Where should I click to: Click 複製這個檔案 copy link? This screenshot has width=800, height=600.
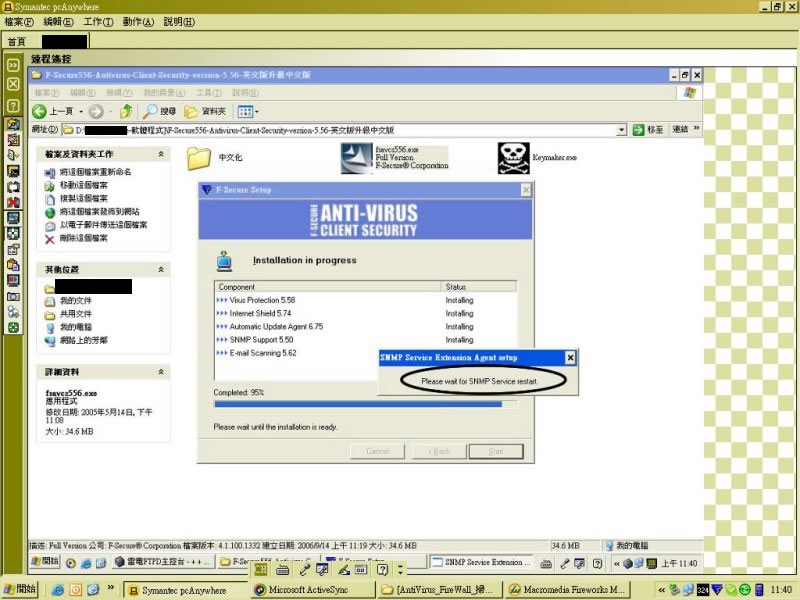pos(83,198)
